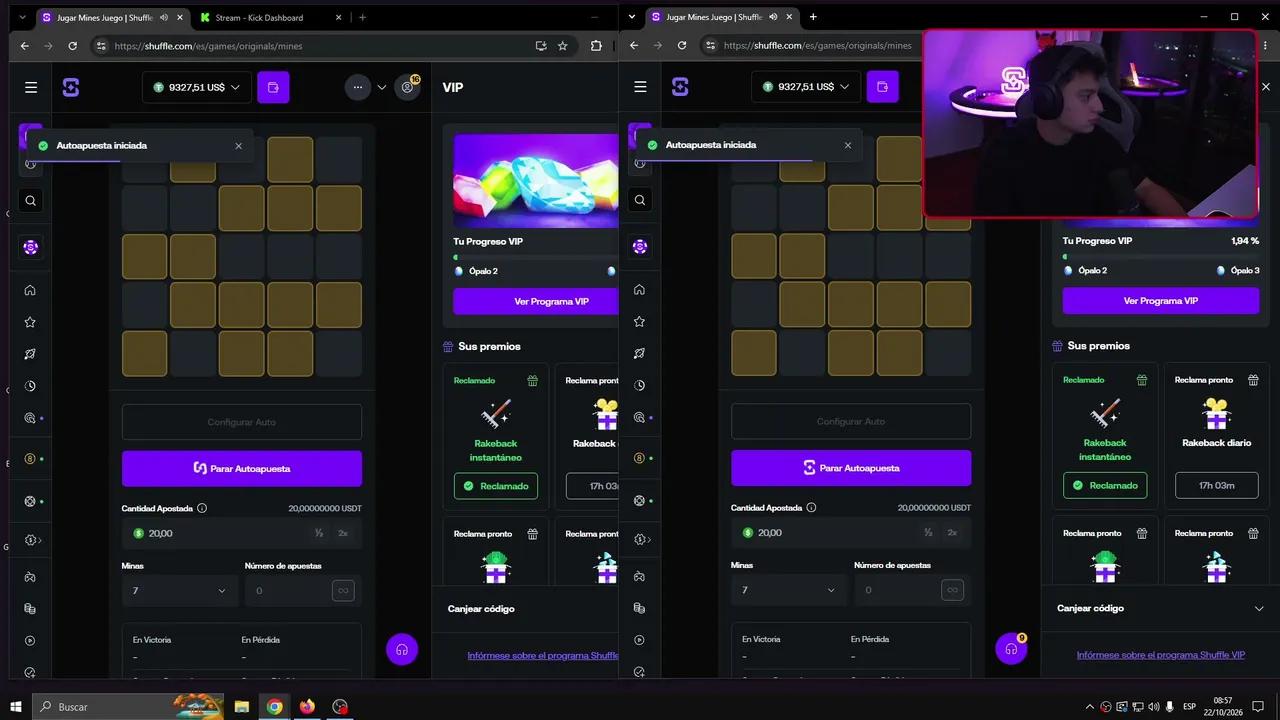Viewport: 1280px width, 720px height.
Task: Open the Infórmese sobre el programa Shuffle VIP link
Action: click(1160, 655)
